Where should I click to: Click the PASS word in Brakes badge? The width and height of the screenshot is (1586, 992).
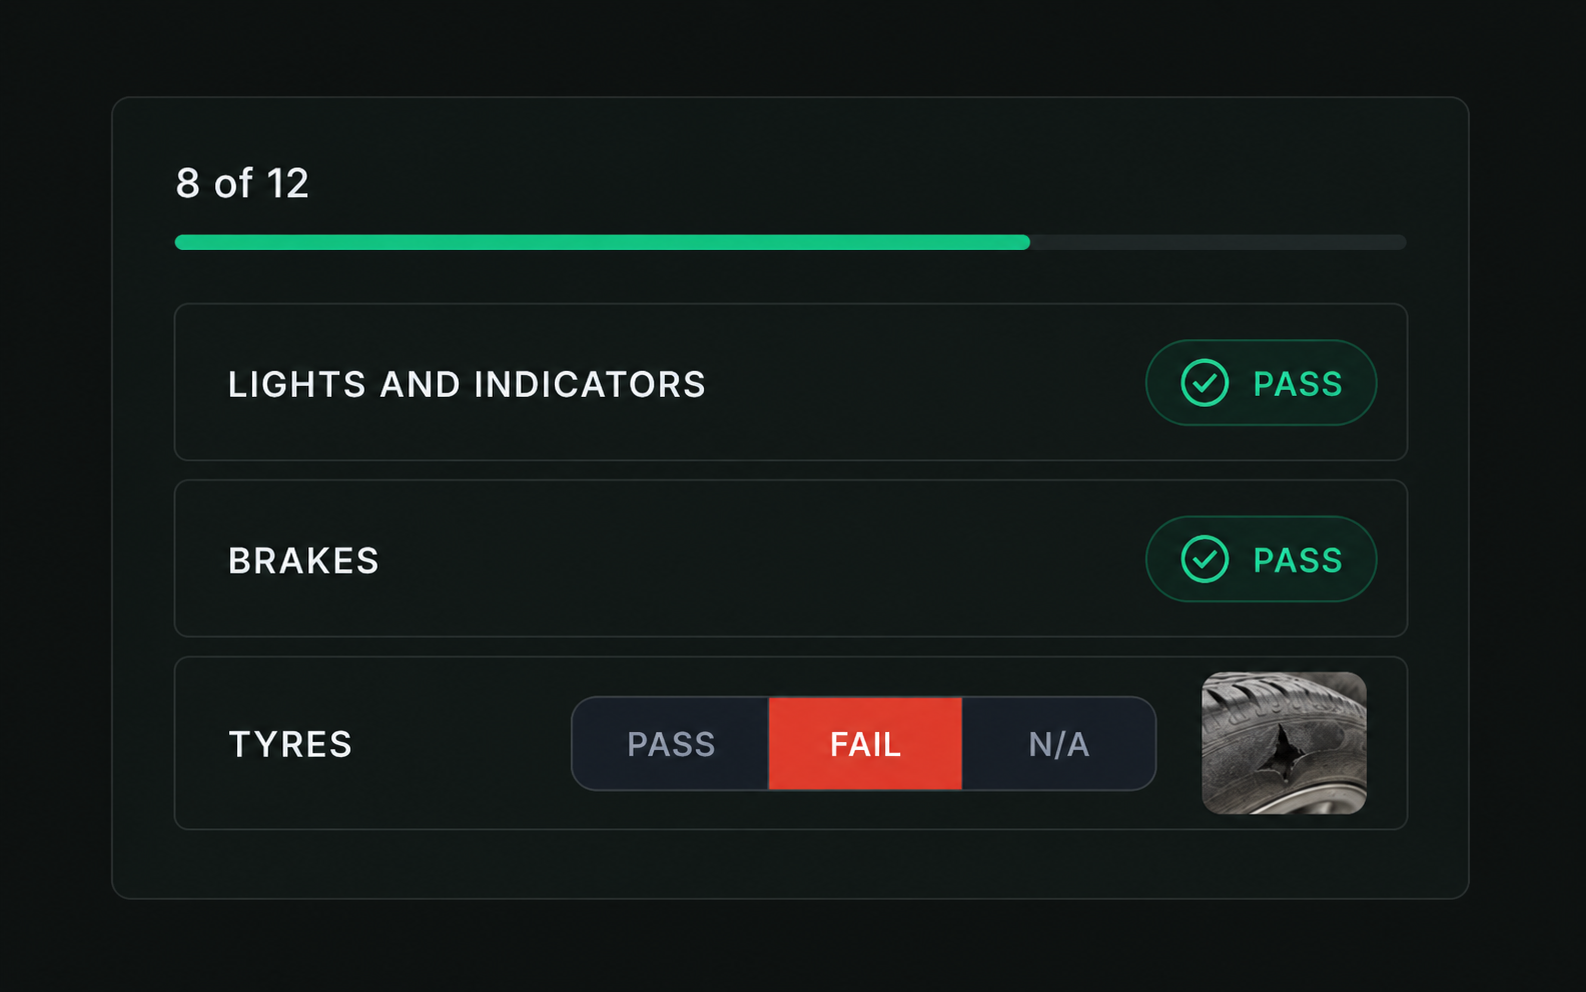click(x=1297, y=560)
